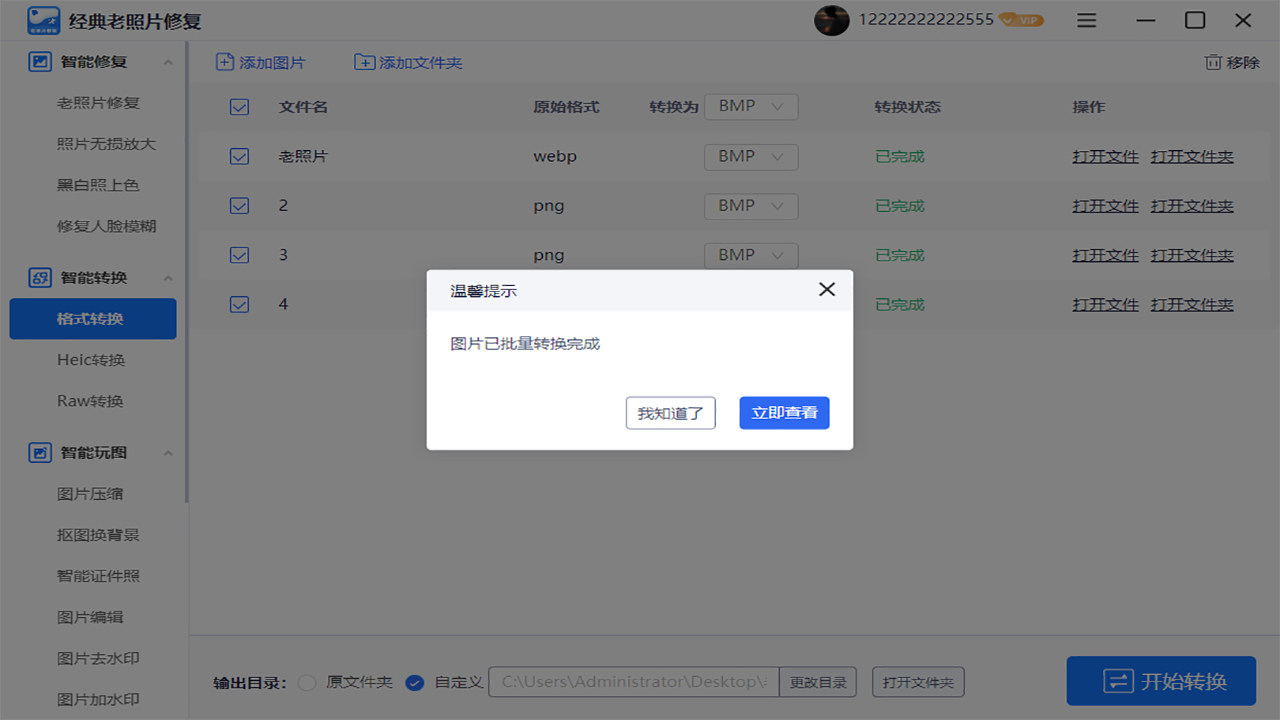The width and height of the screenshot is (1280, 720).
Task: Collapse the 智能修复 sidebar section
Action: (x=168, y=61)
